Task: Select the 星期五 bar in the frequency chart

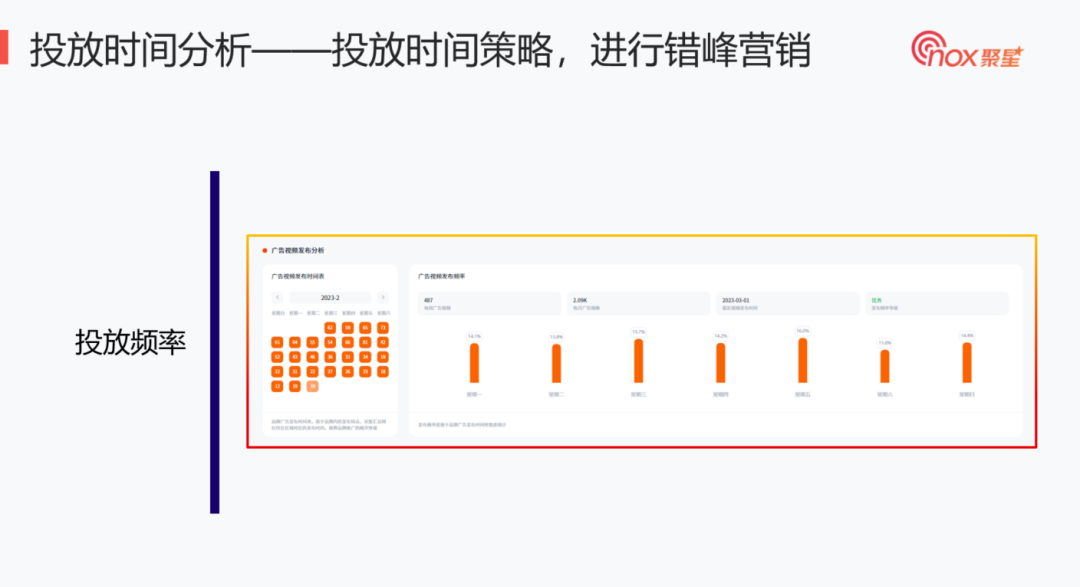Action: coord(803,360)
